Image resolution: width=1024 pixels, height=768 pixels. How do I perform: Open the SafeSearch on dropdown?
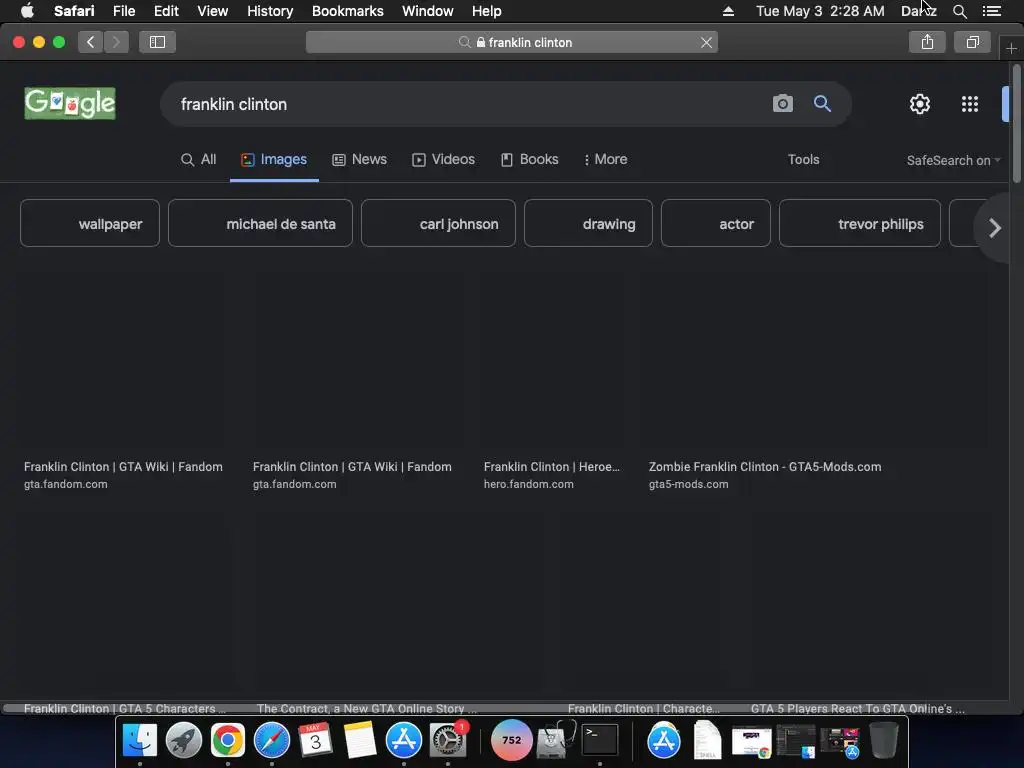click(953, 161)
